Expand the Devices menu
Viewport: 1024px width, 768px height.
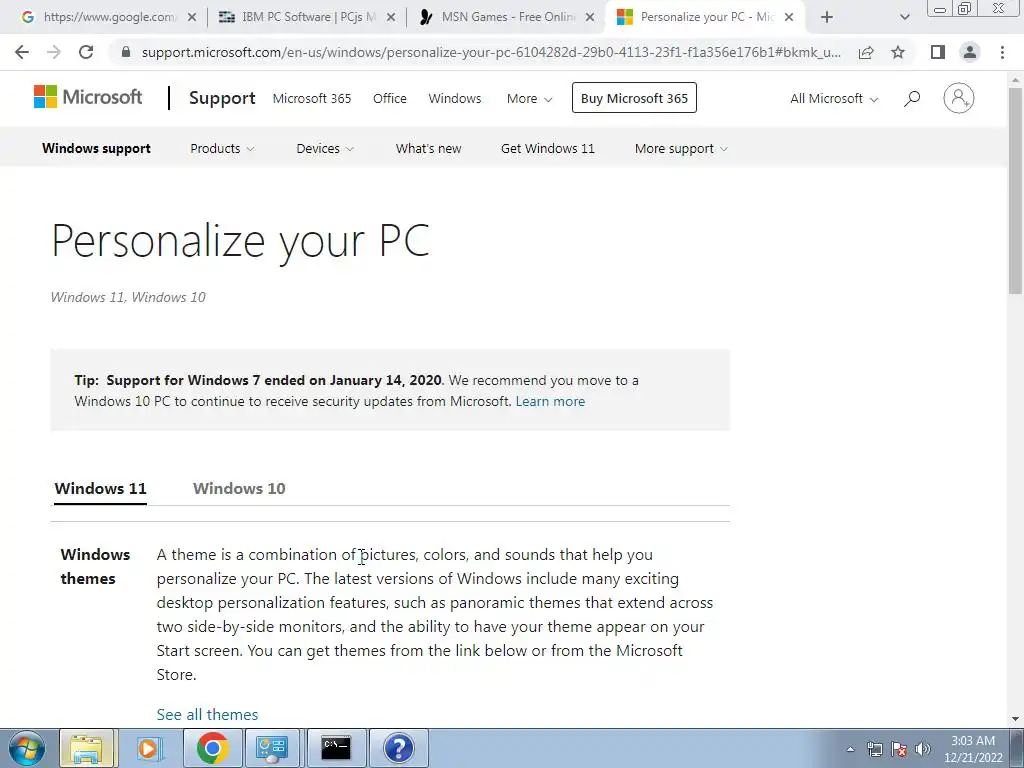coord(325,148)
